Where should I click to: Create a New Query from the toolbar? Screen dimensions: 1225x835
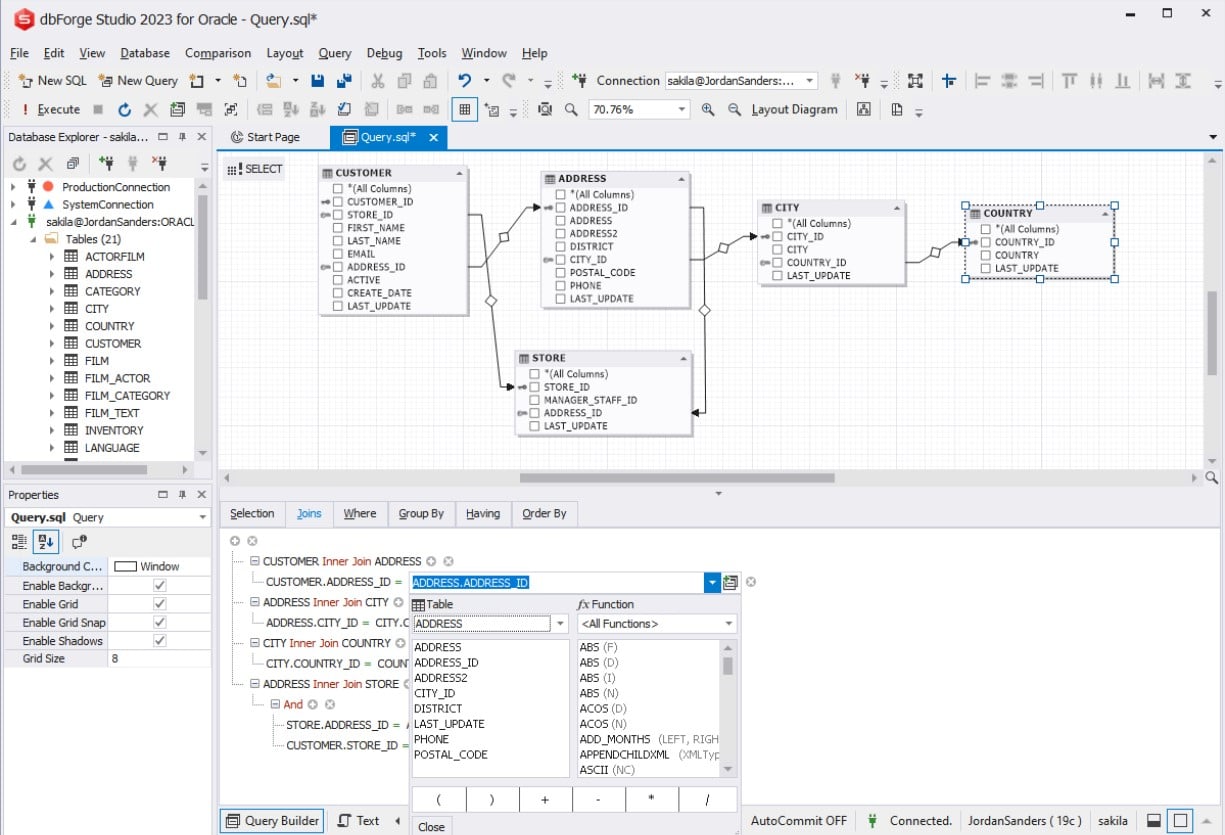pos(138,81)
